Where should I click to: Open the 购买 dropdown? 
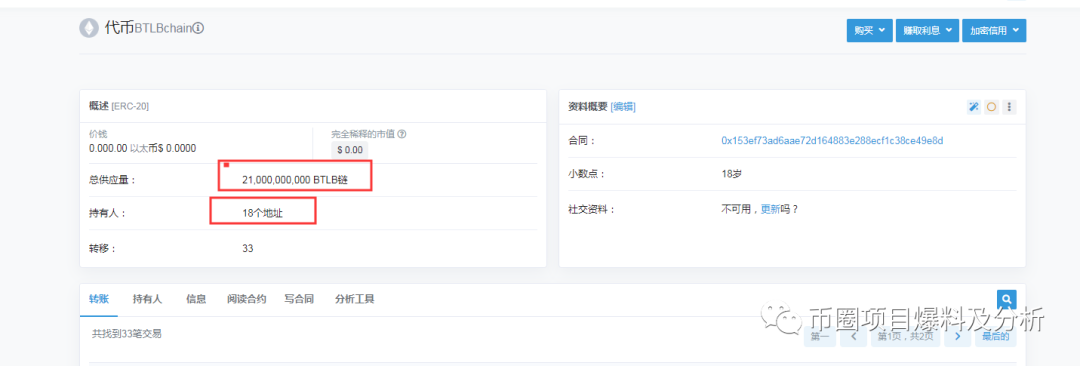click(869, 30)
